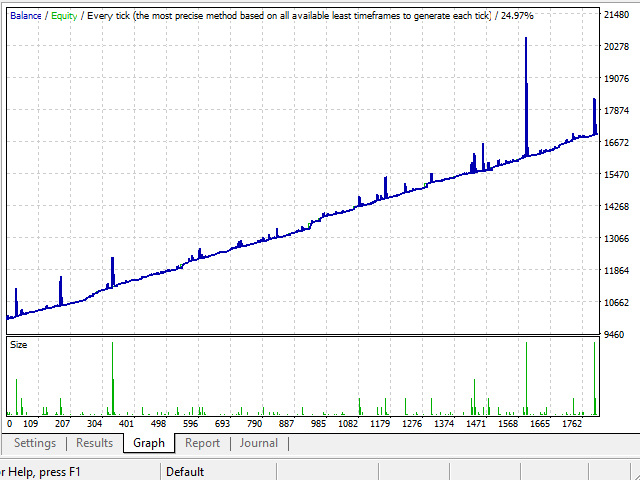Viewport: 640px width, 480px height.
Task: Click the 1762 trade number label
Action: pyautogui.click(x=572, y=424)
